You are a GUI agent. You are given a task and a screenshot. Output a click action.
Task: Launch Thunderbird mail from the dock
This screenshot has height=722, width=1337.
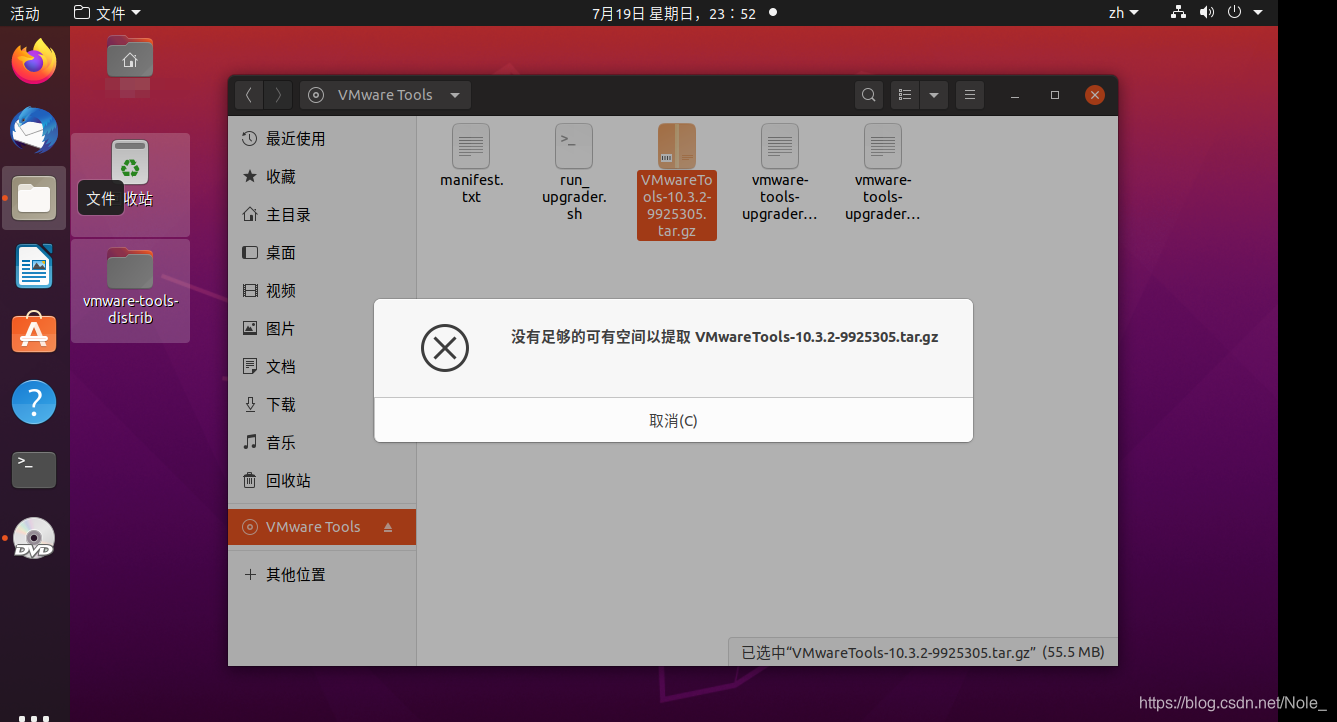34,130
